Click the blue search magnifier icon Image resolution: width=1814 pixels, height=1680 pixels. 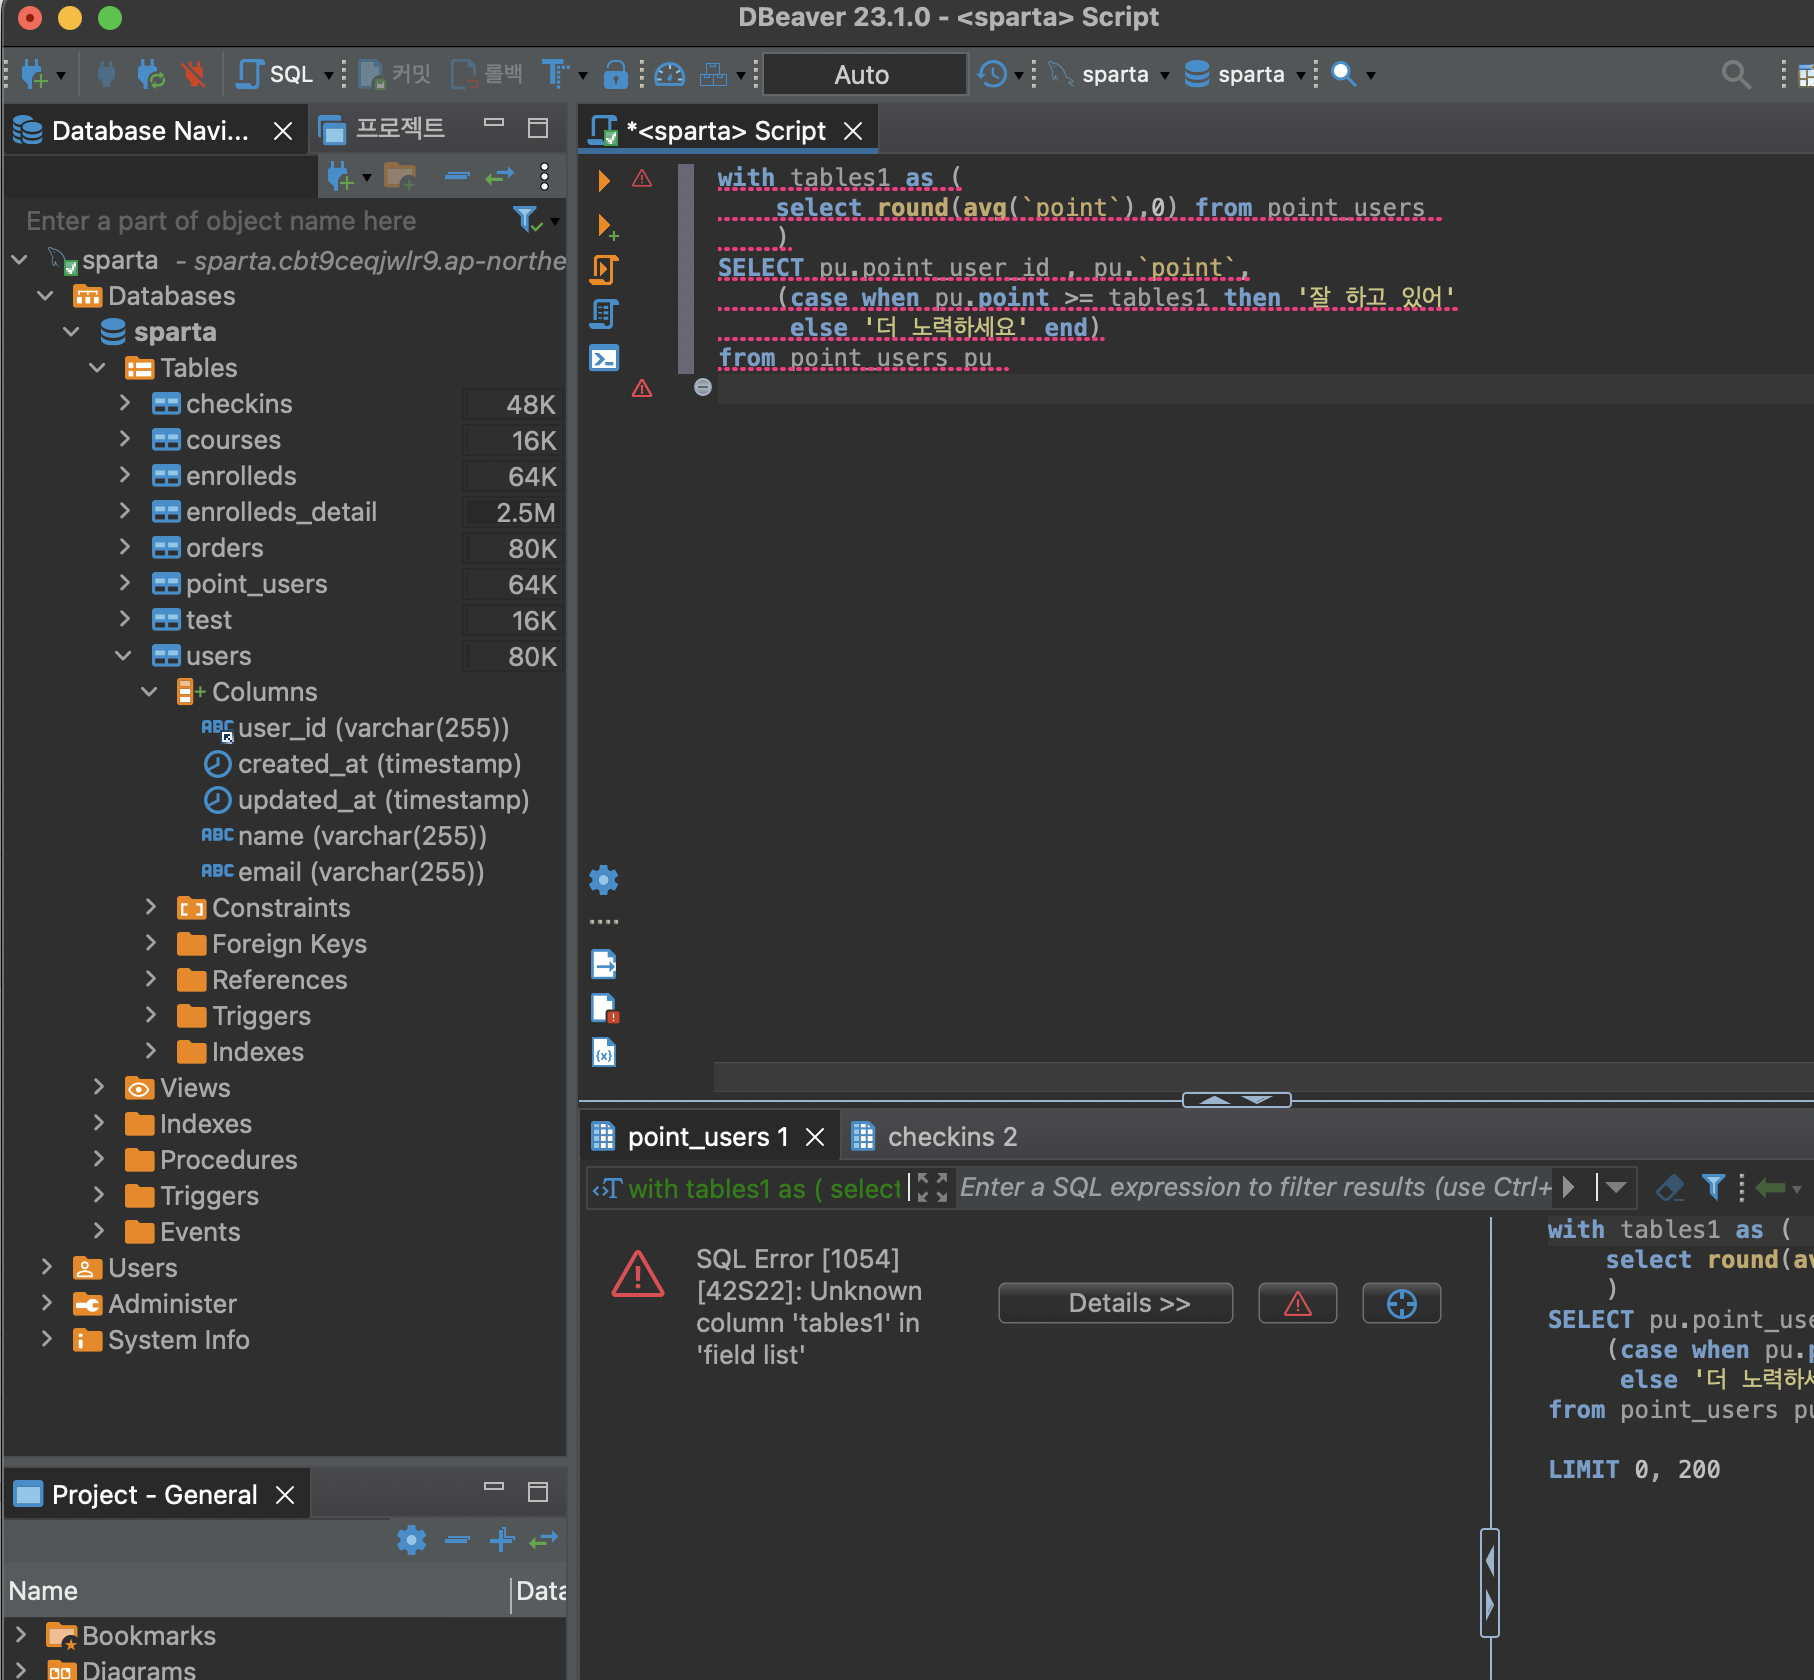coord(1344,74)
